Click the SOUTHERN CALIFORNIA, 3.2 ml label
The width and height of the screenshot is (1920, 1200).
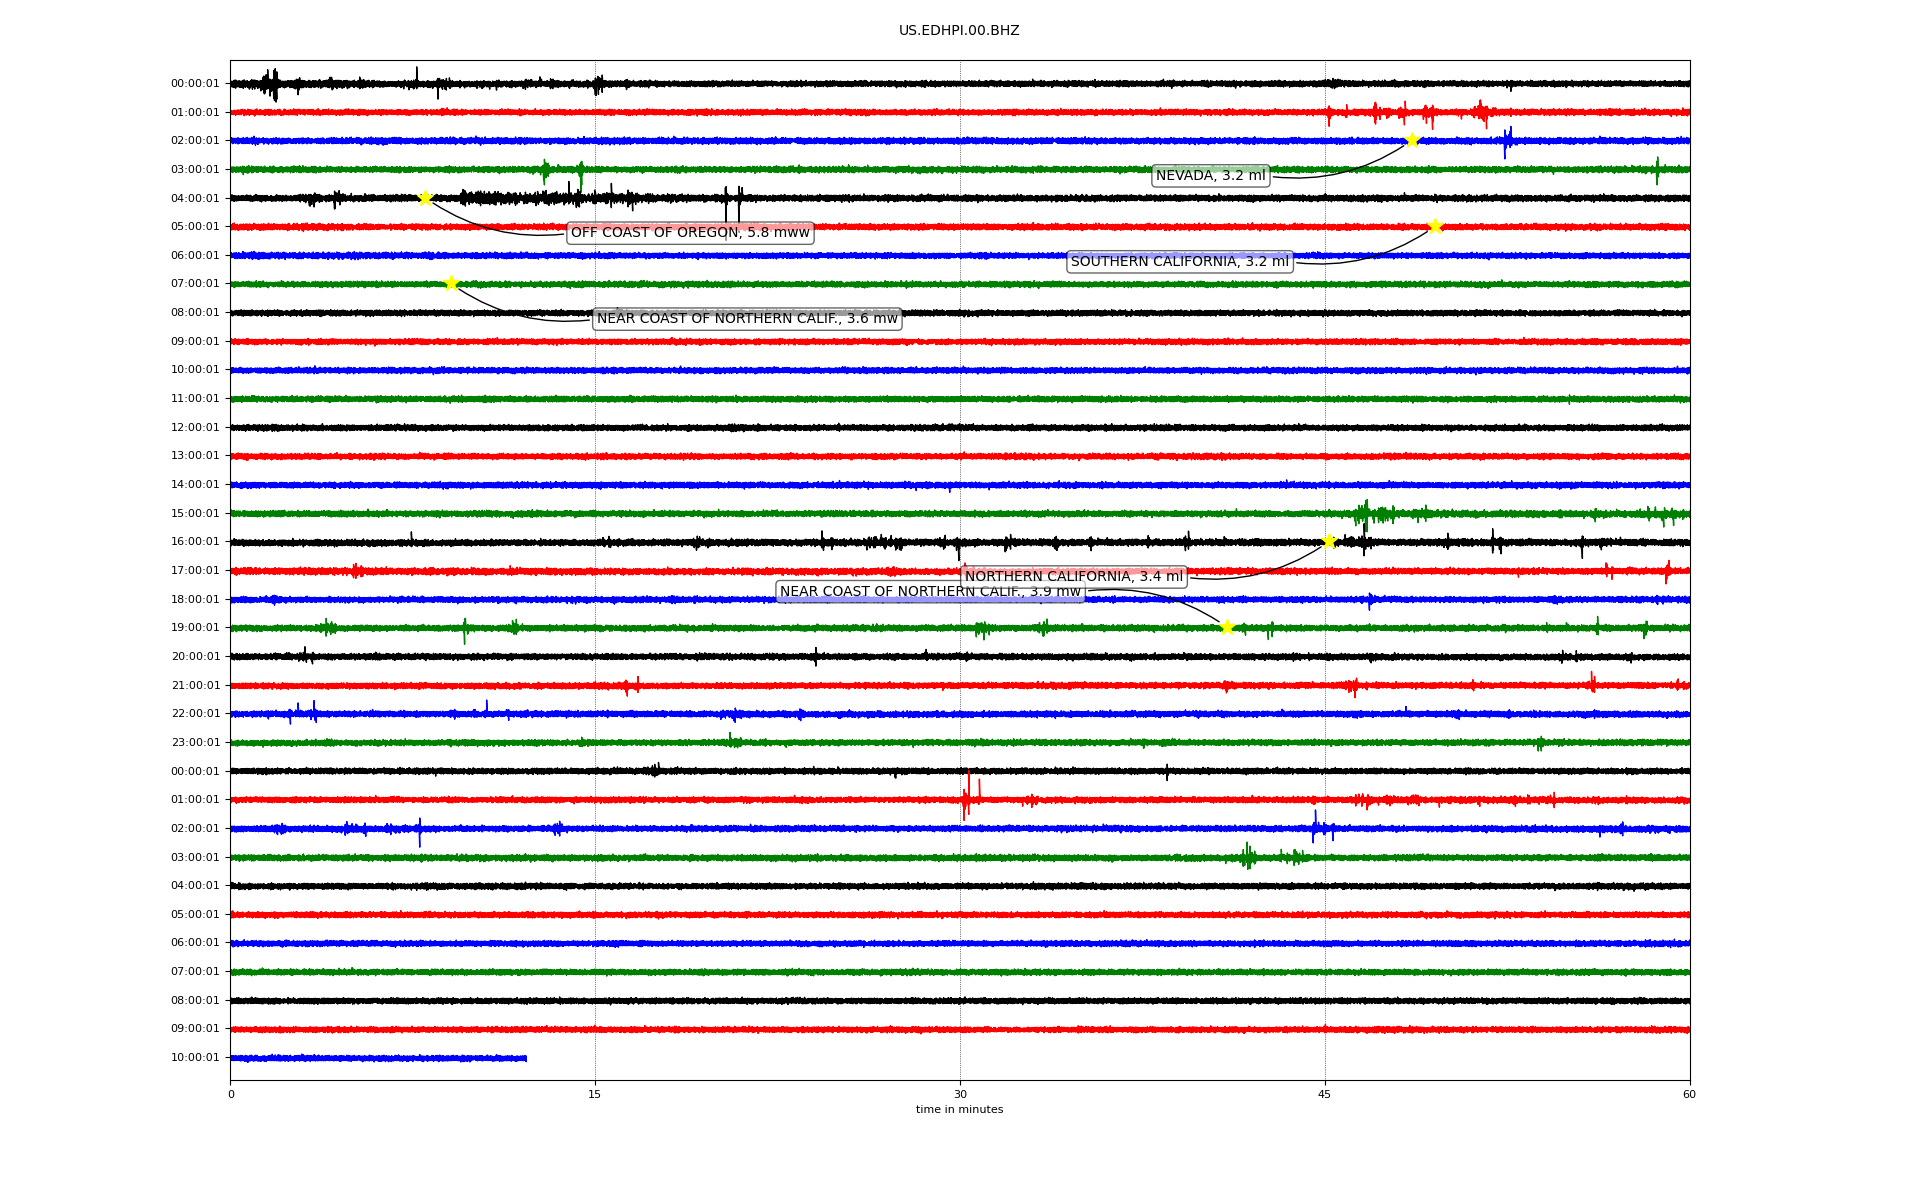(x=1180, y=262)
